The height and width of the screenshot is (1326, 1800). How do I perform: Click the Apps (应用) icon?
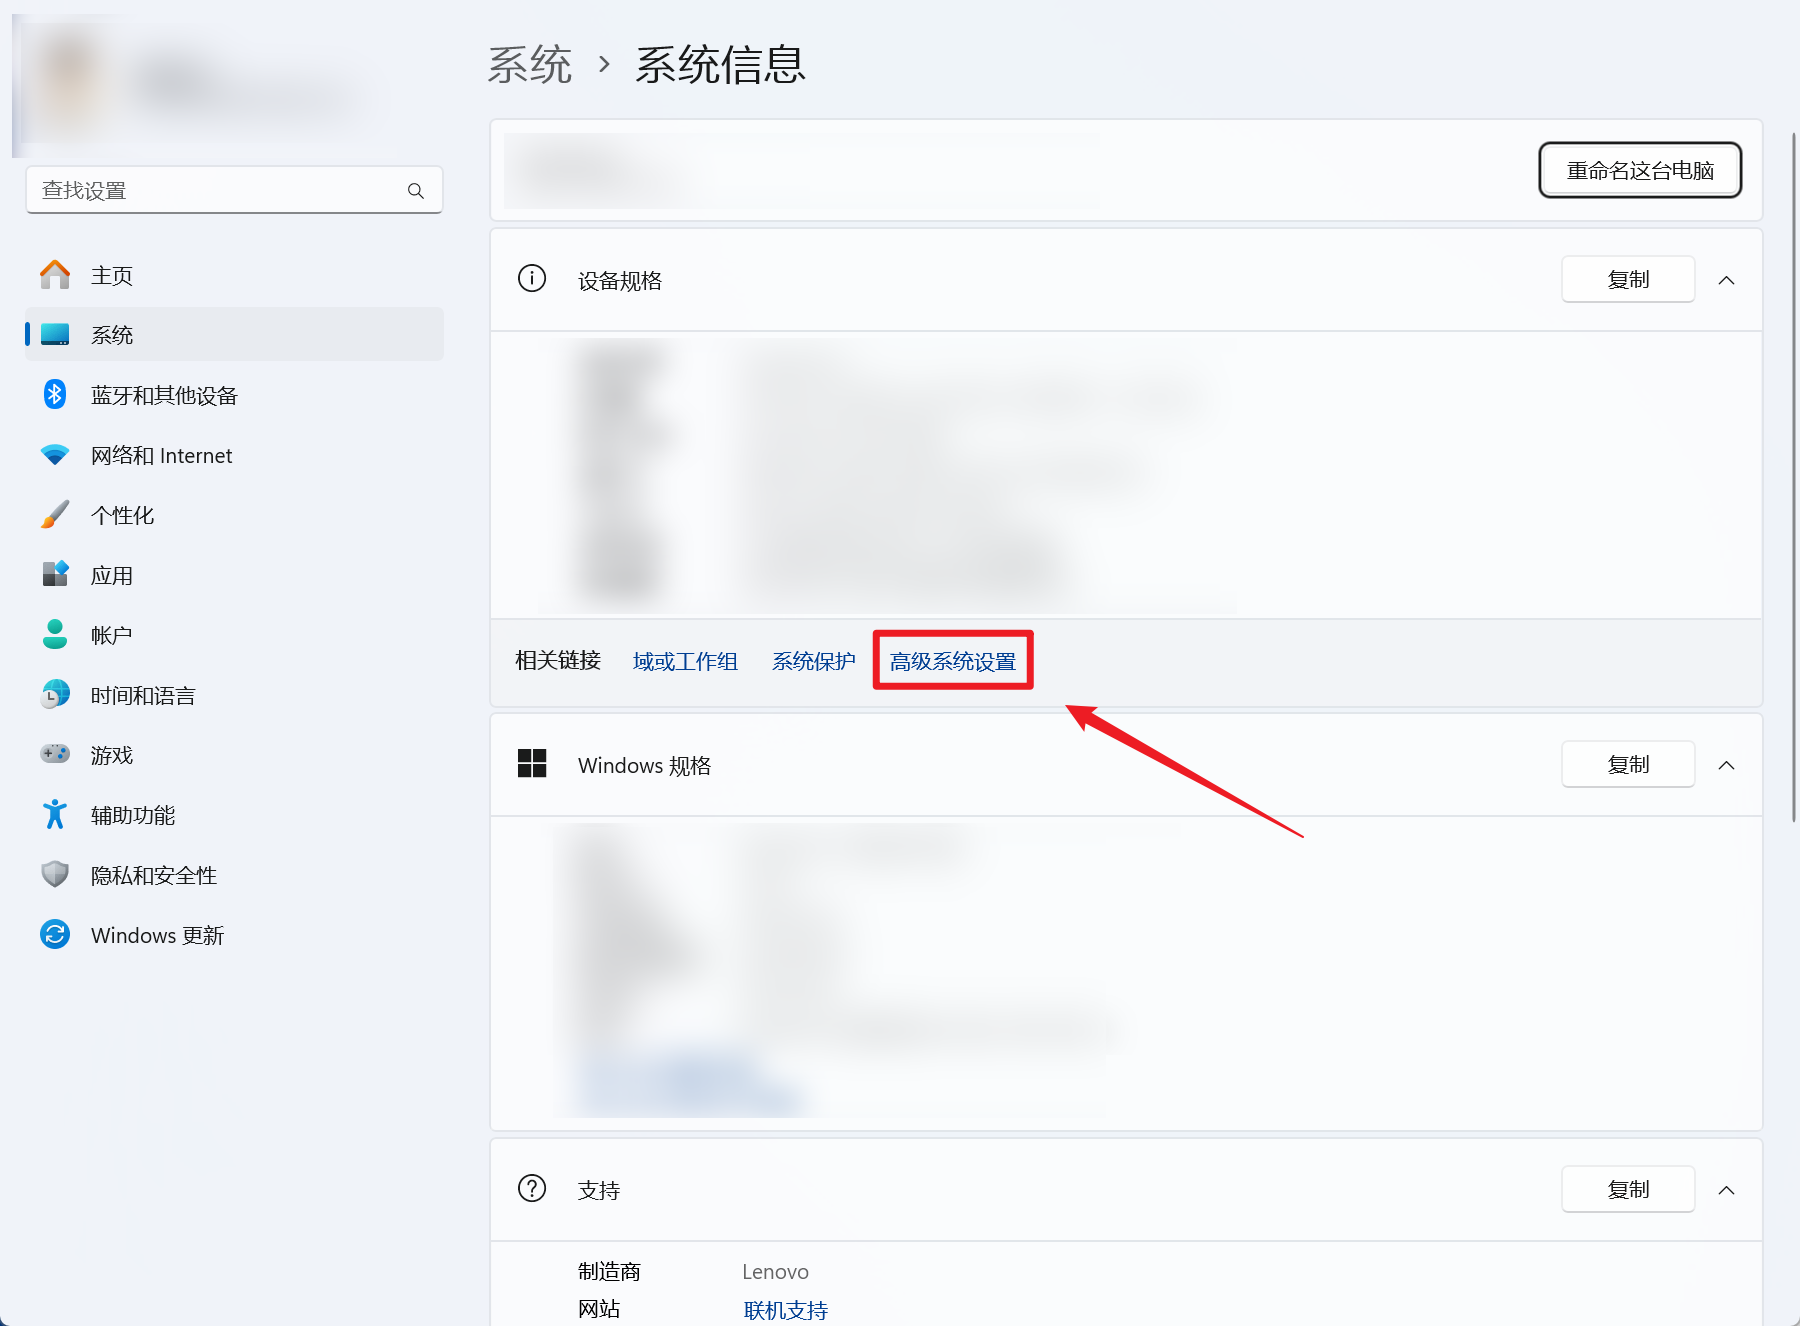click(55, 575)
